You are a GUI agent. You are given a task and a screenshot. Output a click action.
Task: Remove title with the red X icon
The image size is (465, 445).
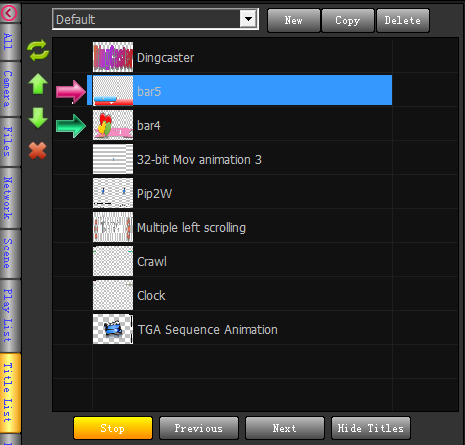(37, 151)
